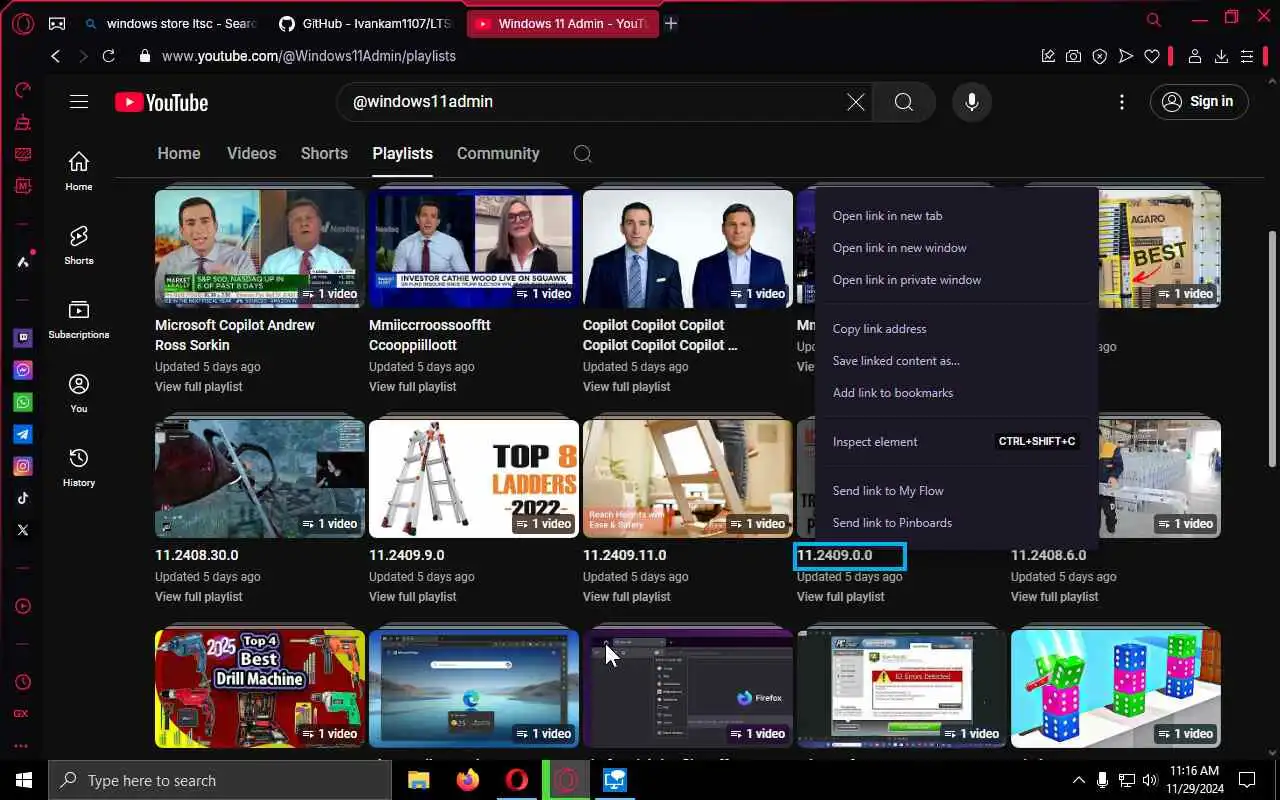Start voice search with the microphone
This screenshot has width=1280, height=800.
(971, 102)
